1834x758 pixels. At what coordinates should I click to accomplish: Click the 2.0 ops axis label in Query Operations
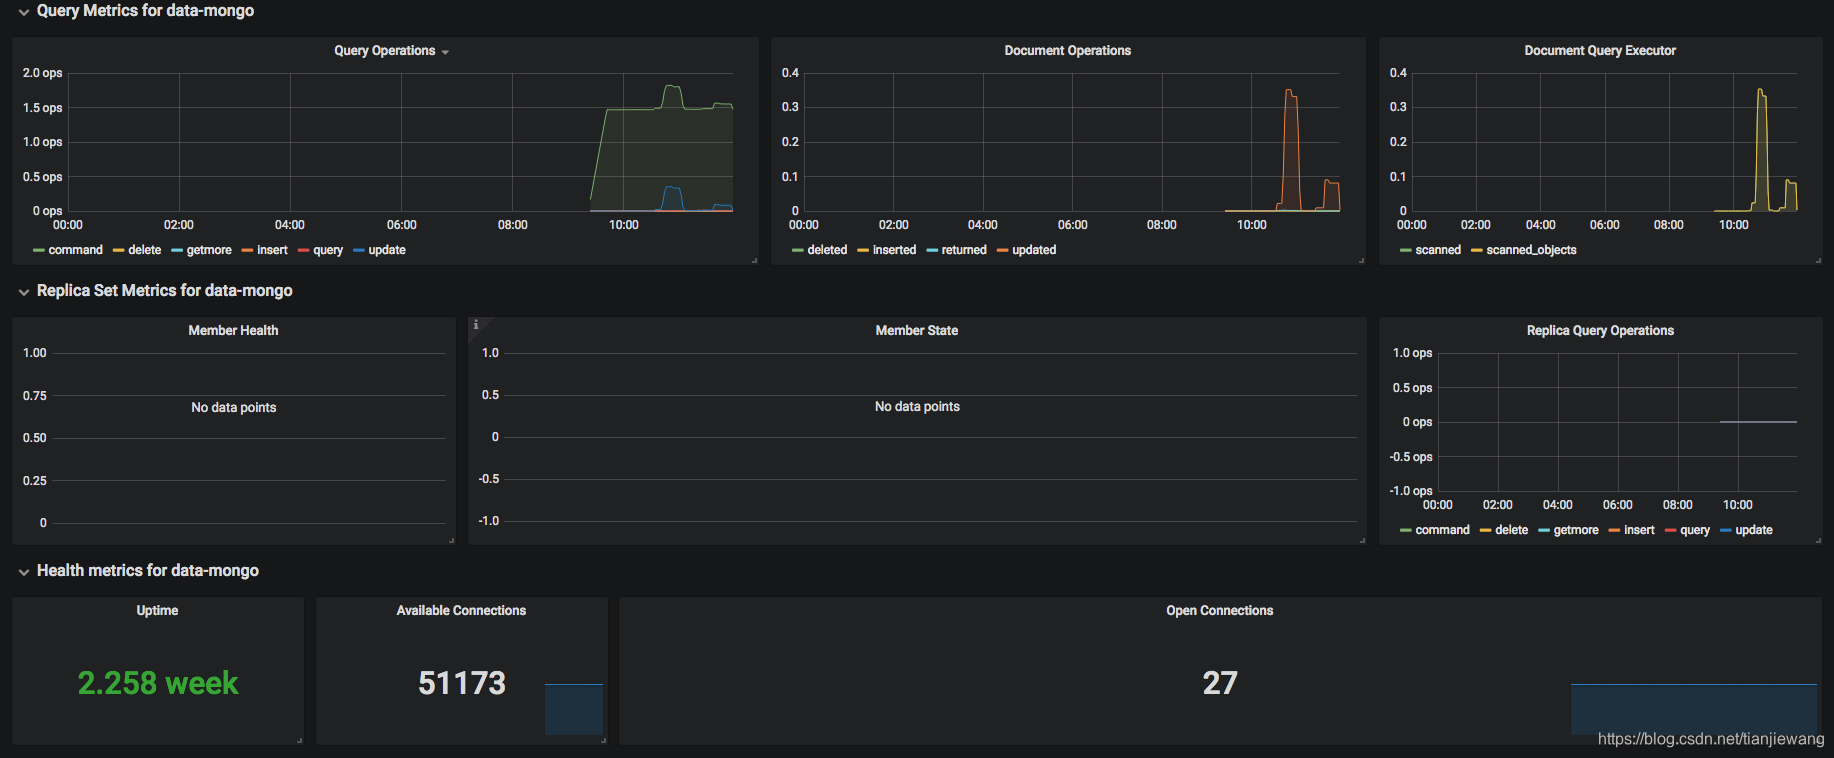tap(43, 73)
